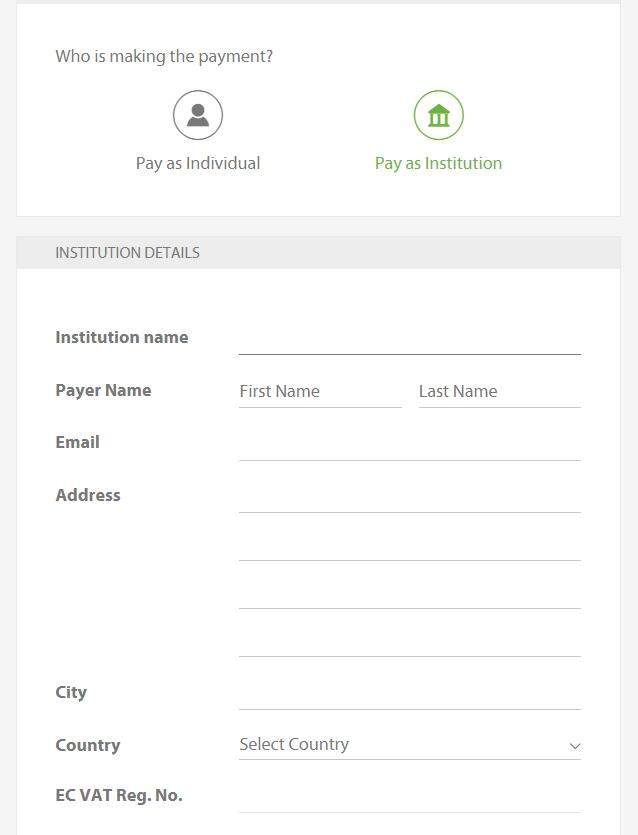
Task: Click the first Address line field
Action: 409,496
